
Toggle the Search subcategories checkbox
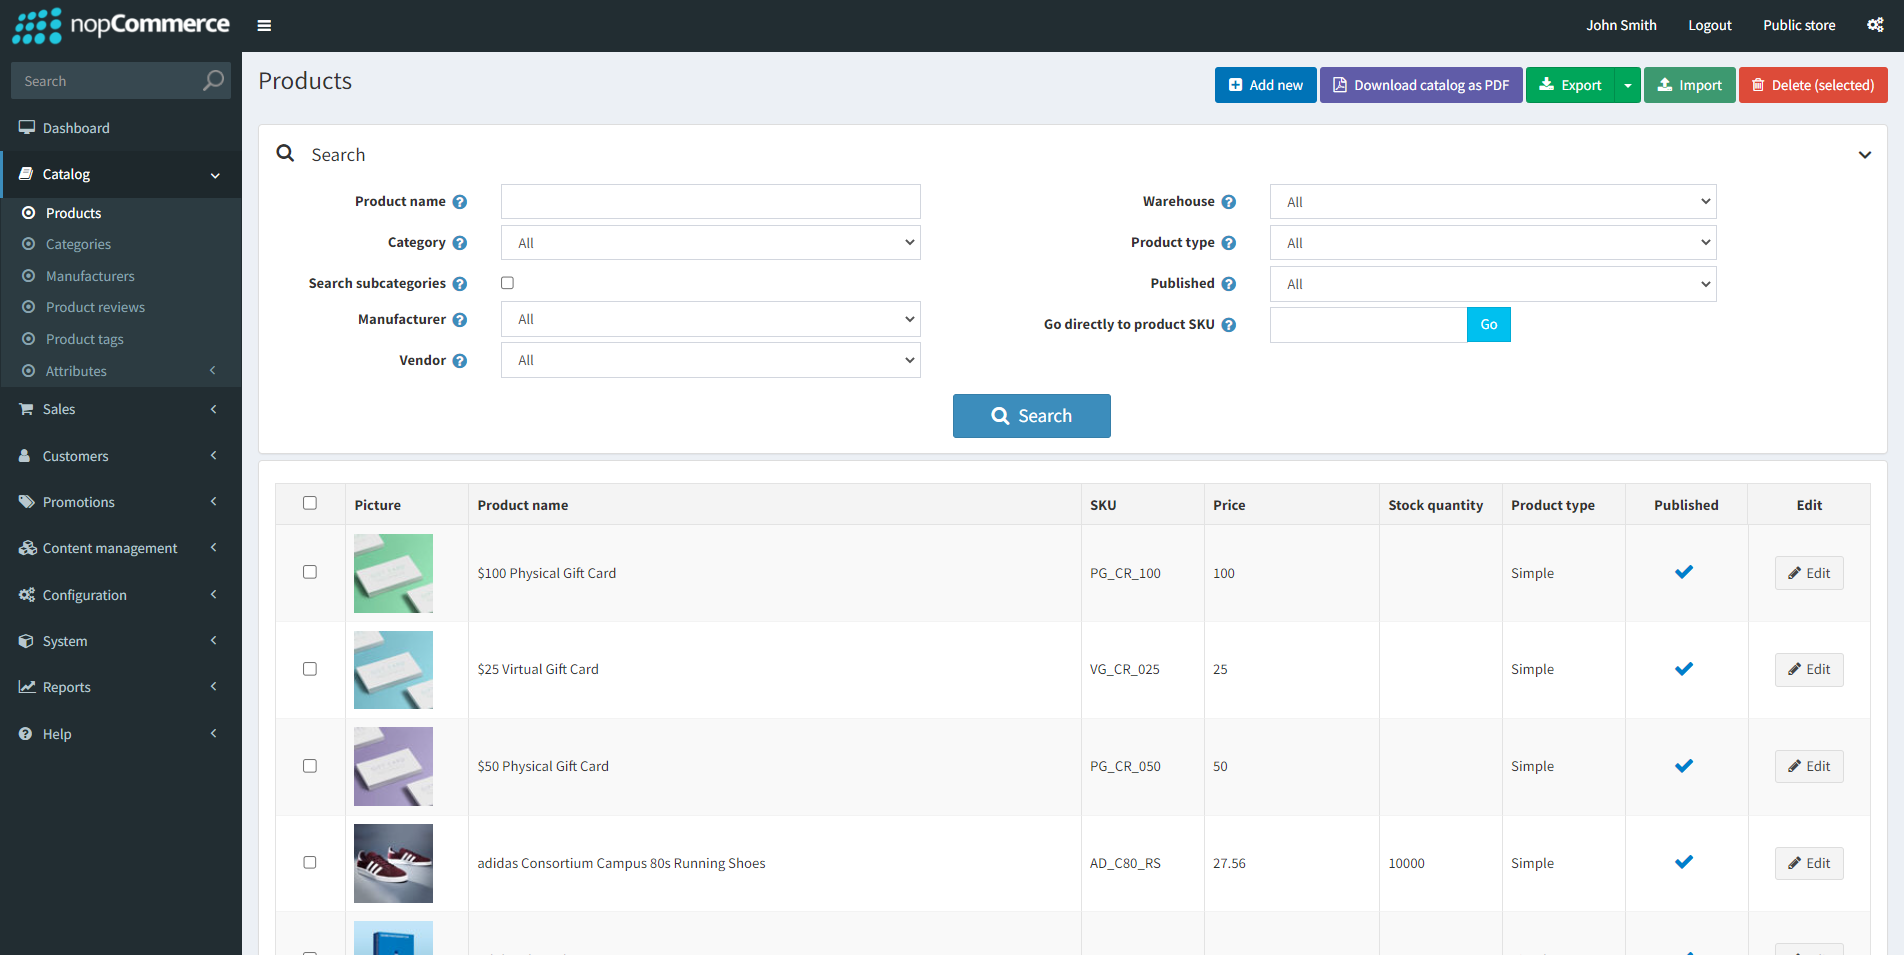point(508,283)
